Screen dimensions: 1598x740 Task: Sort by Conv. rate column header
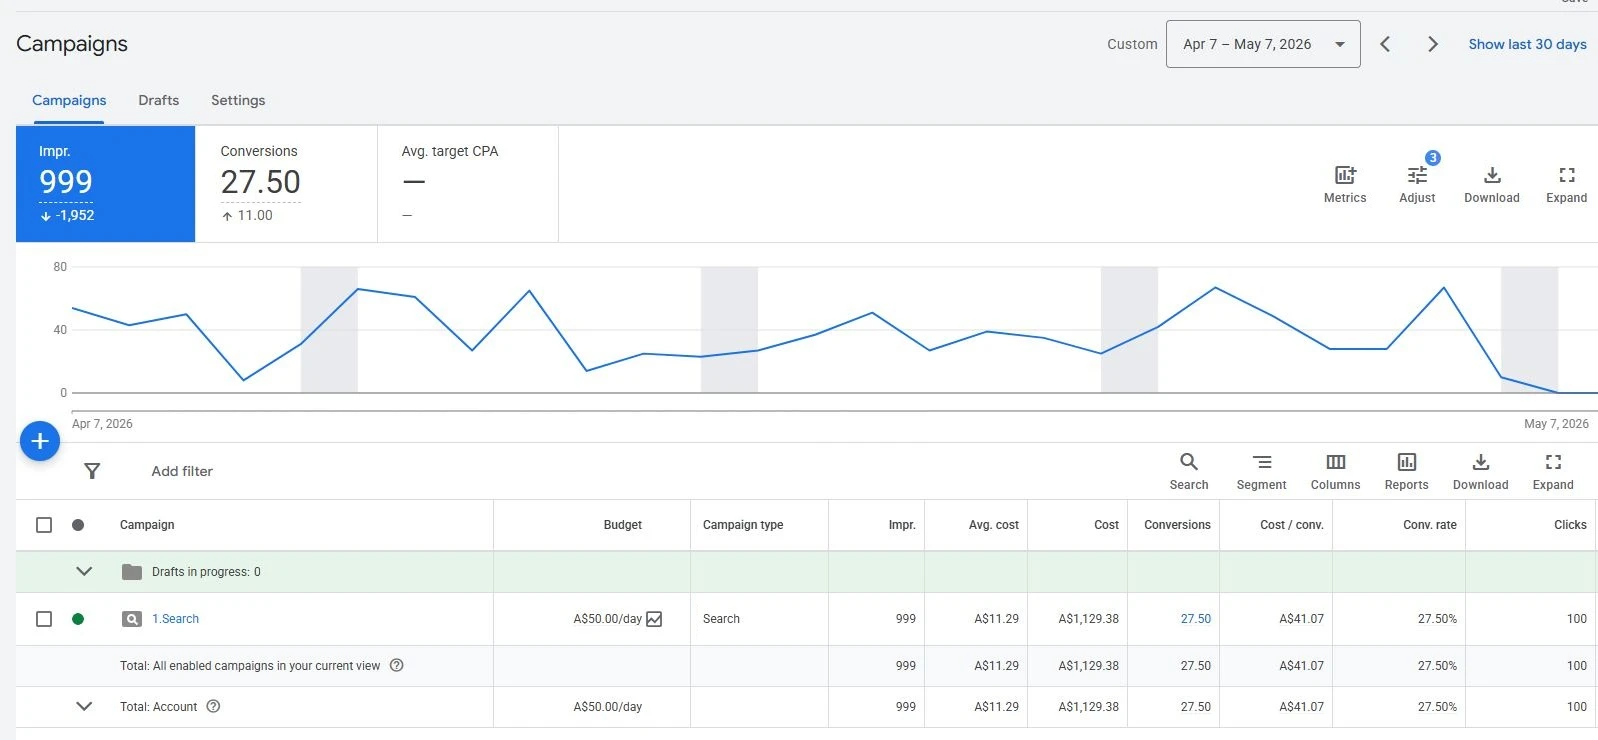(x=1429, y=525)
